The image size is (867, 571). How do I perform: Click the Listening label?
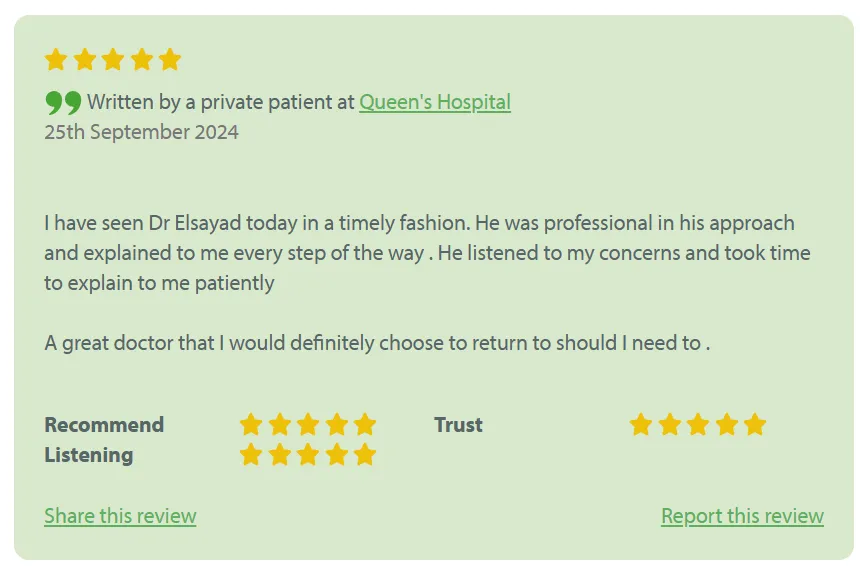[x=88, y=455]
